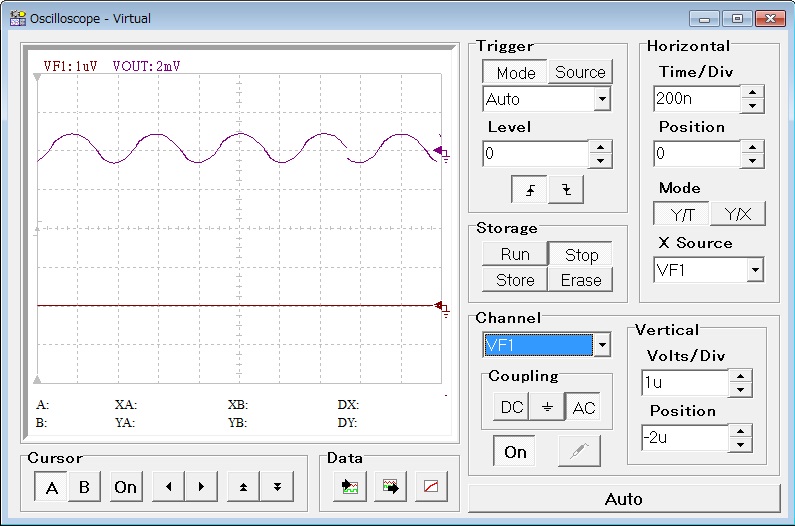Screen dimensions: 795x526
Task: Minimize the Oscilloscope window
Action: click(x=704, y=19)
